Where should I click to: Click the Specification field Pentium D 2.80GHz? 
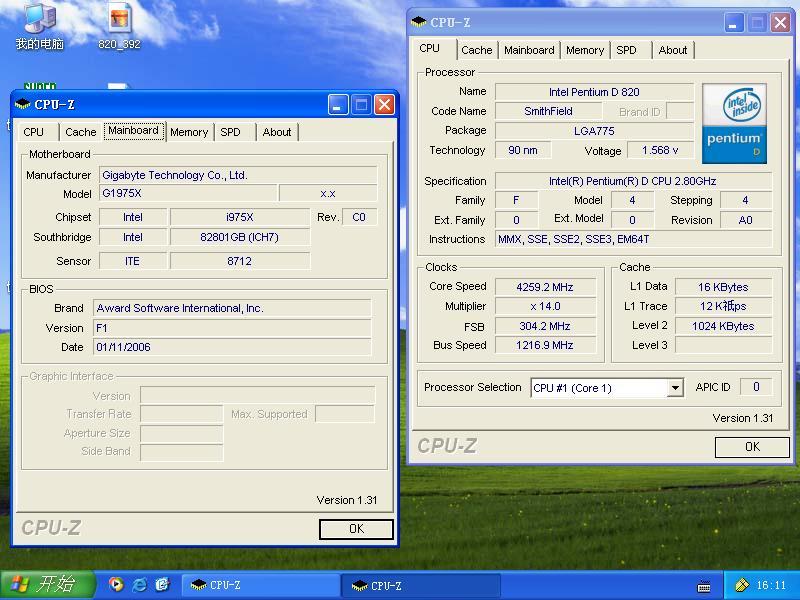click(633, 181)
